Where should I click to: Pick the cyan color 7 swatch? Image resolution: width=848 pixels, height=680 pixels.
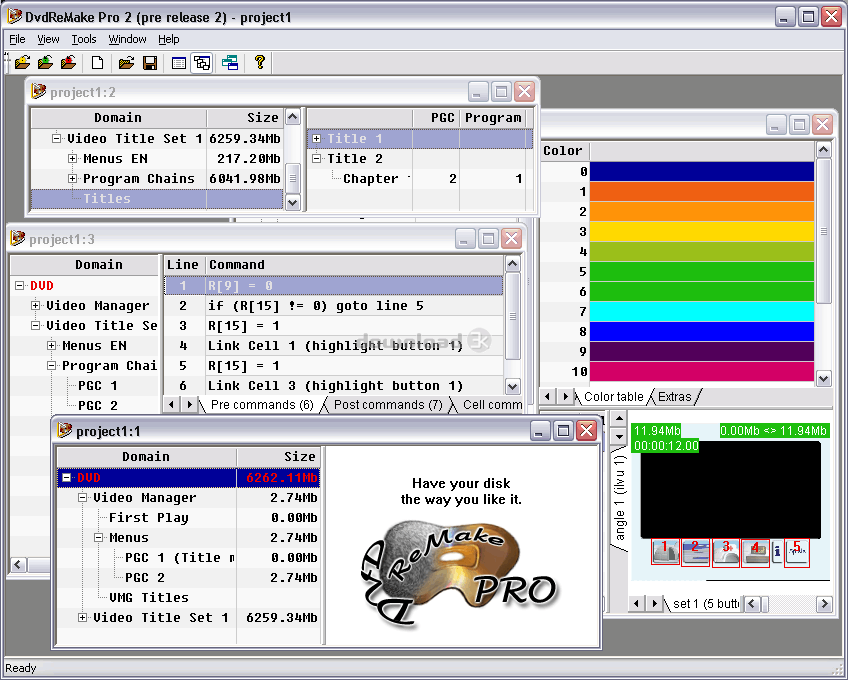point(701,312)
